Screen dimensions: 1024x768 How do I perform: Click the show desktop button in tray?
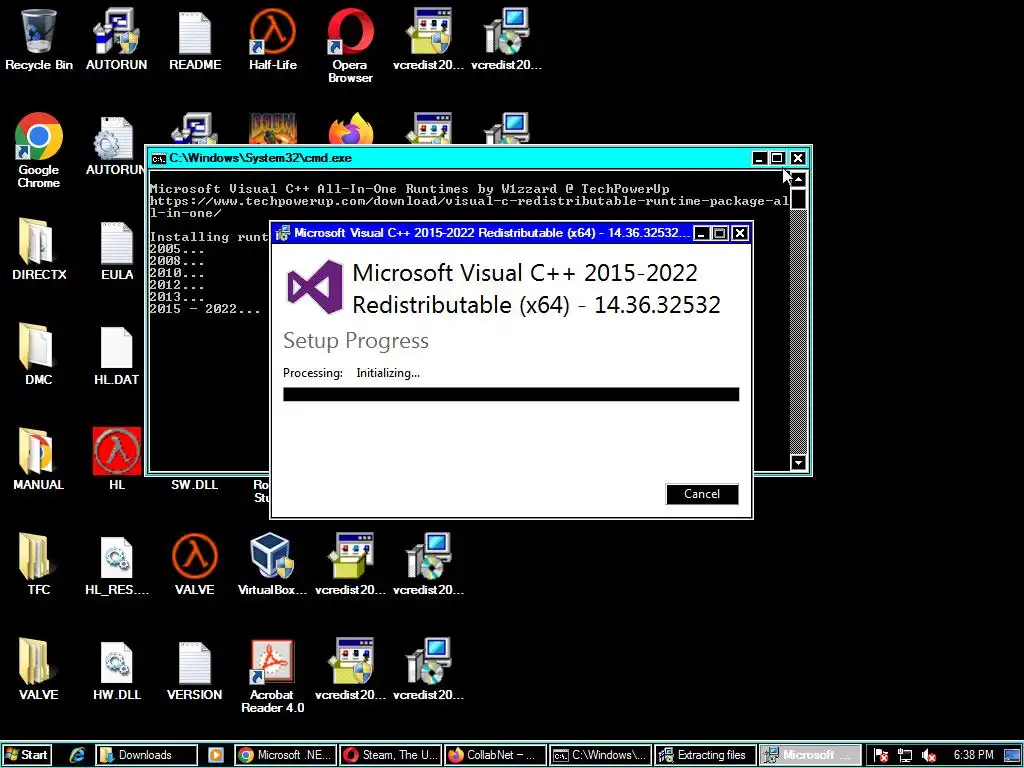[x=1012, y=756]
